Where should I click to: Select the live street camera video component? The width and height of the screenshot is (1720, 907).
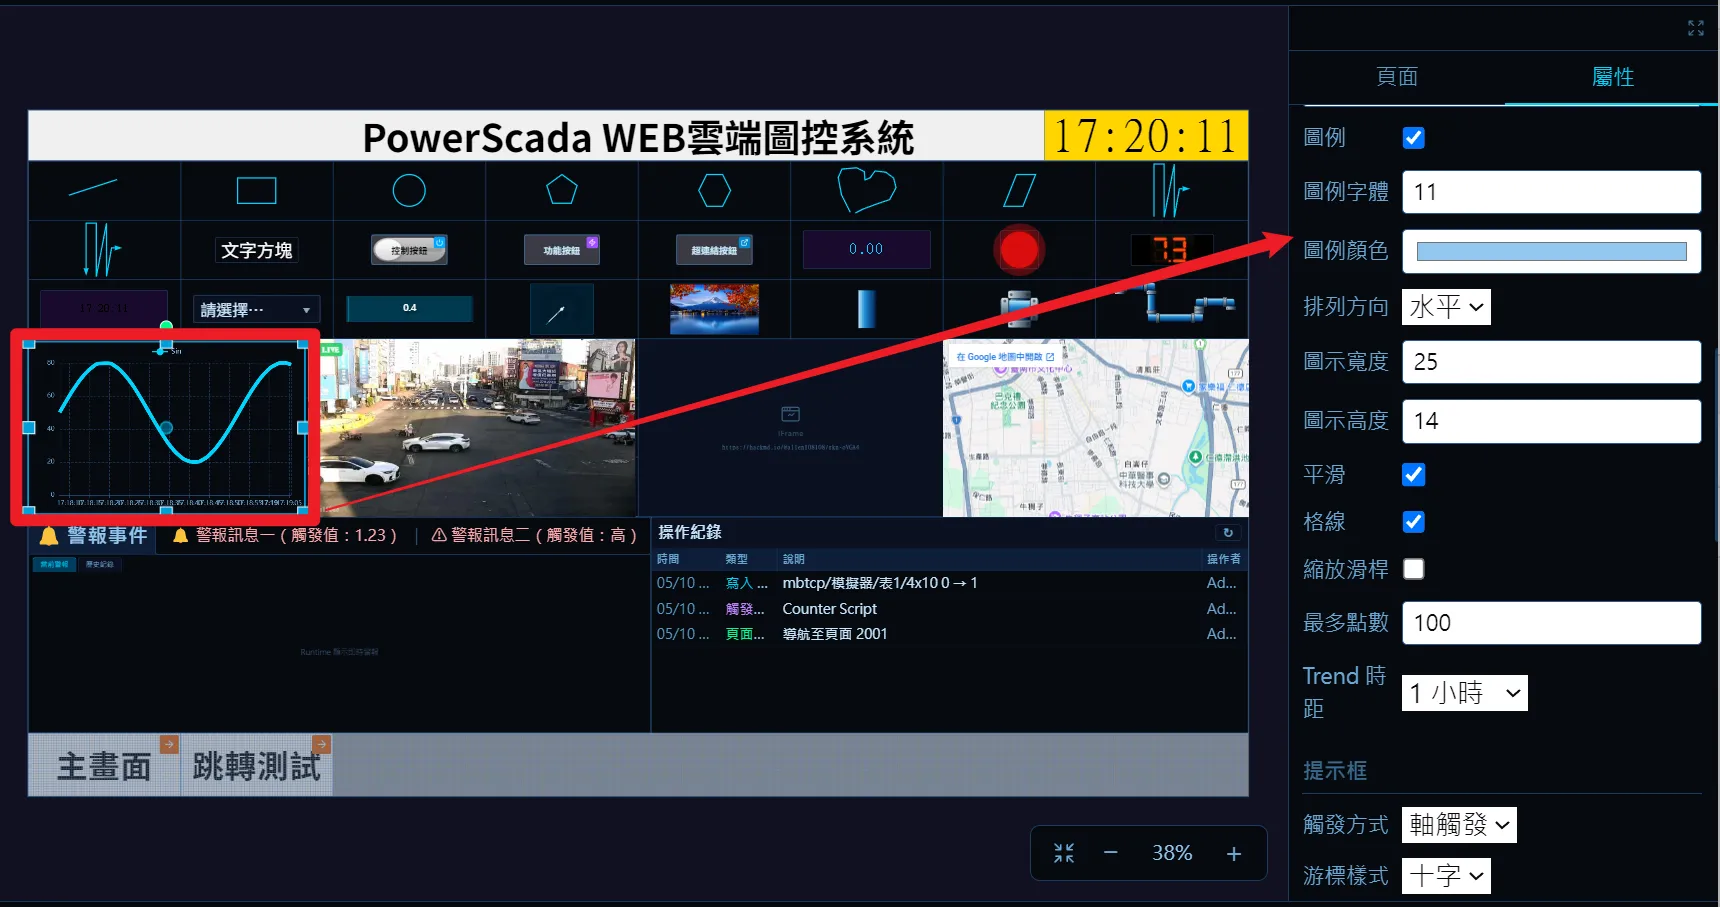(478, 428)
